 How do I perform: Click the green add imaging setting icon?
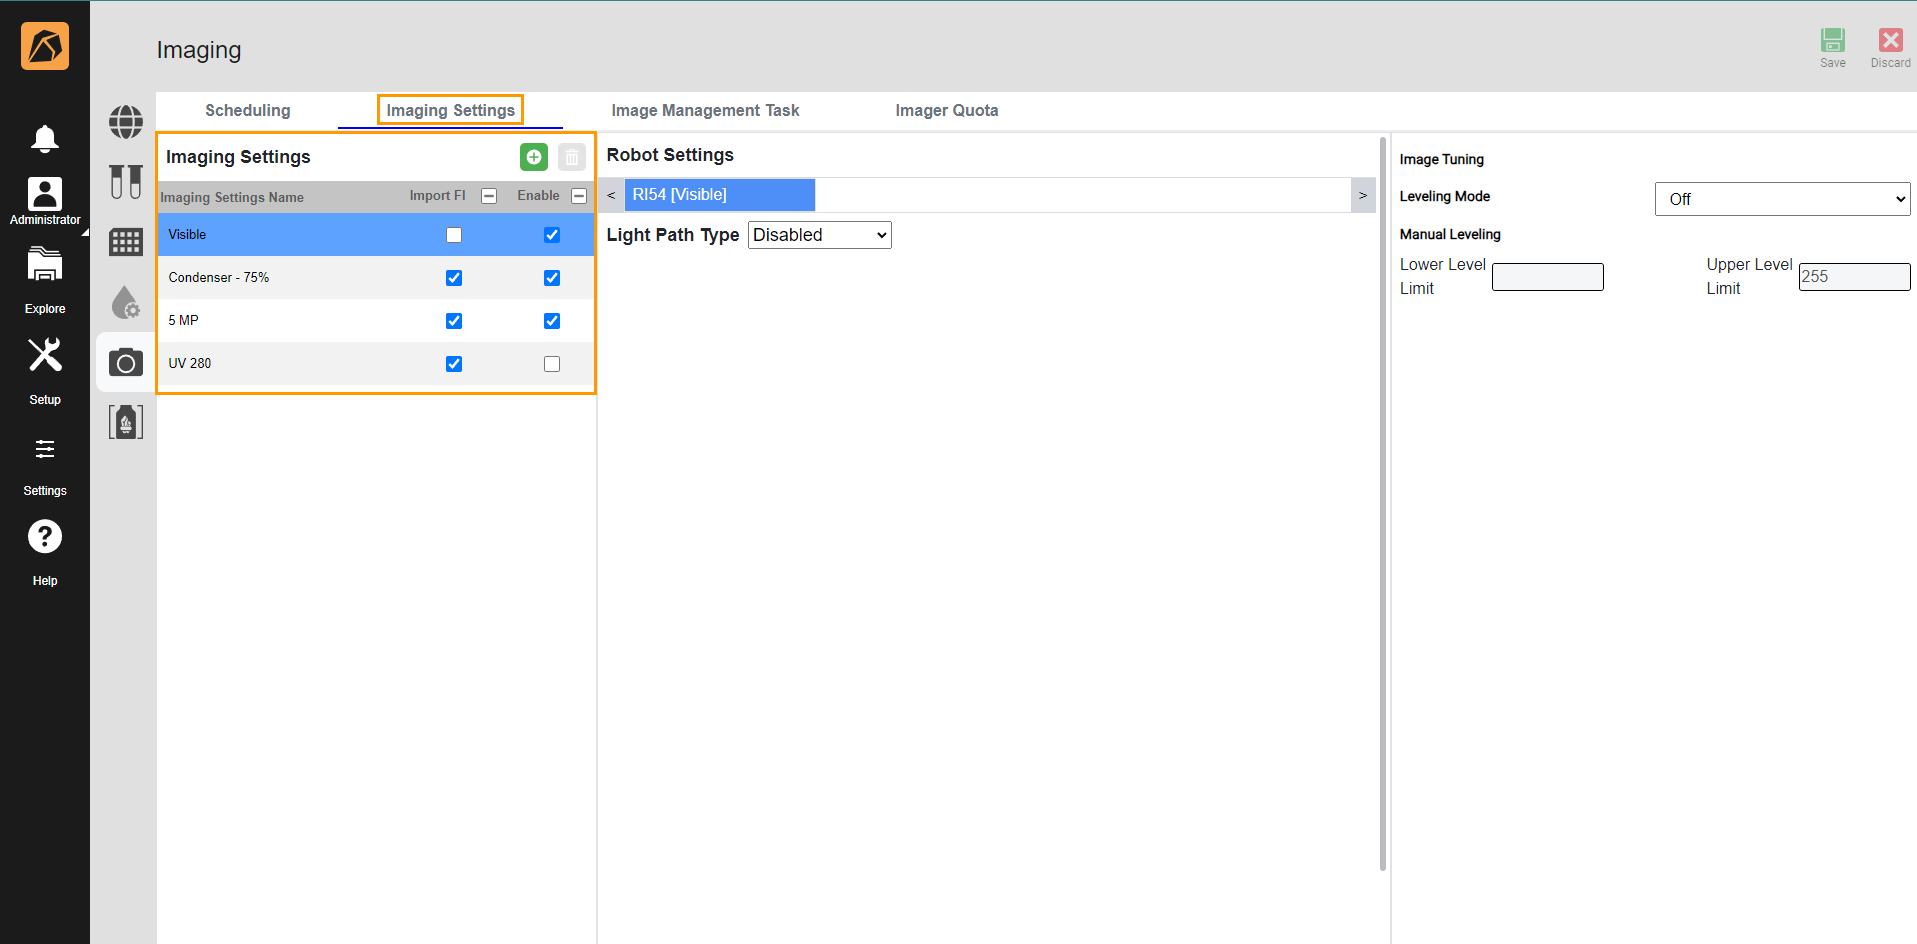(533, 157)
